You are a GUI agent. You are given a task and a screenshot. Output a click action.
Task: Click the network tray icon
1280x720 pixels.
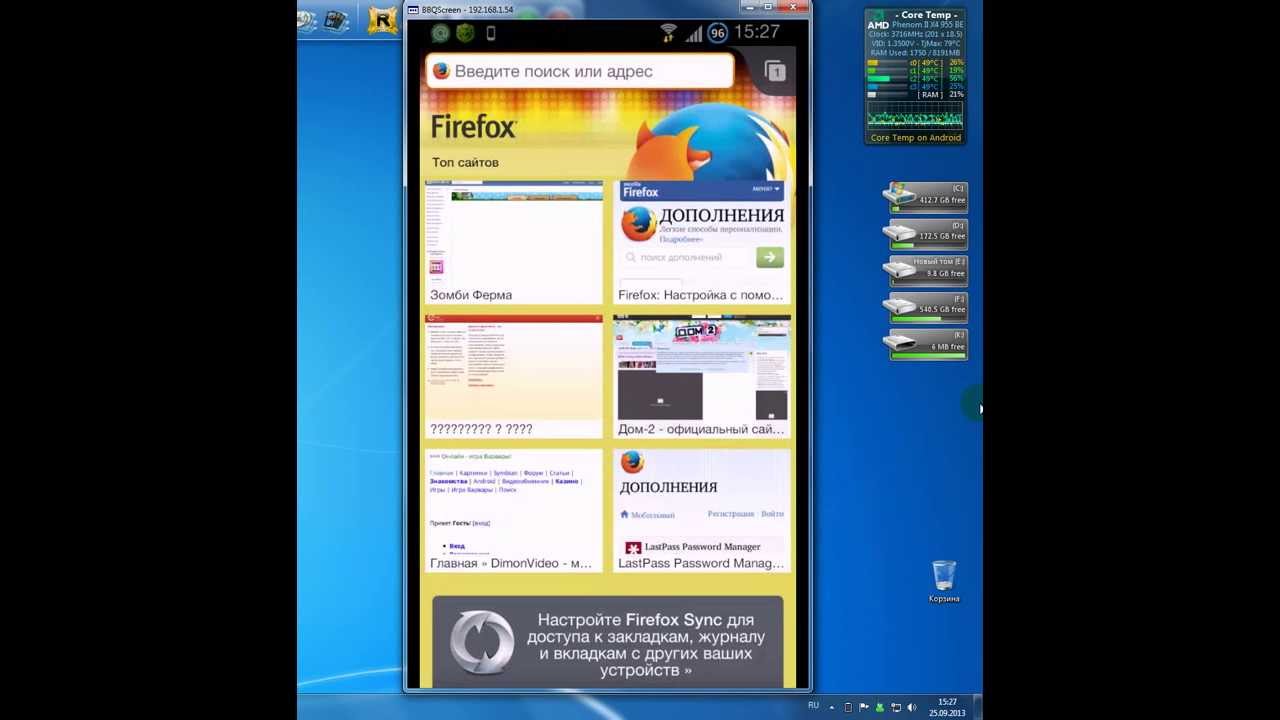pos(895,707)
